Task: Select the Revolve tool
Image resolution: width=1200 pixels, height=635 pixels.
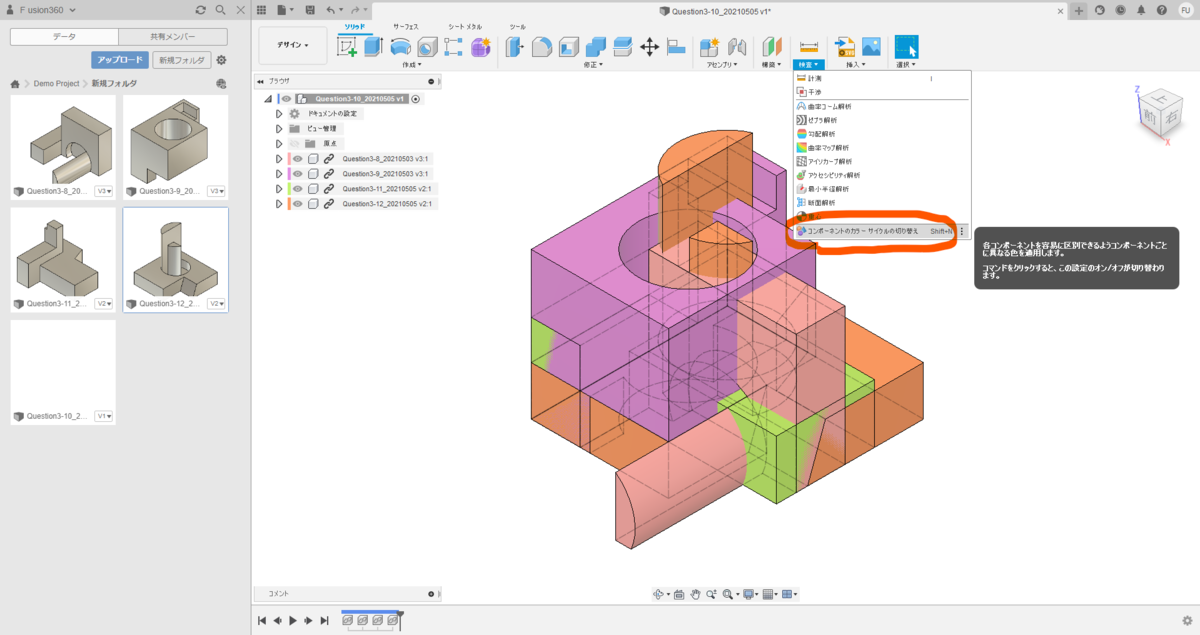Action: (400, 46)
